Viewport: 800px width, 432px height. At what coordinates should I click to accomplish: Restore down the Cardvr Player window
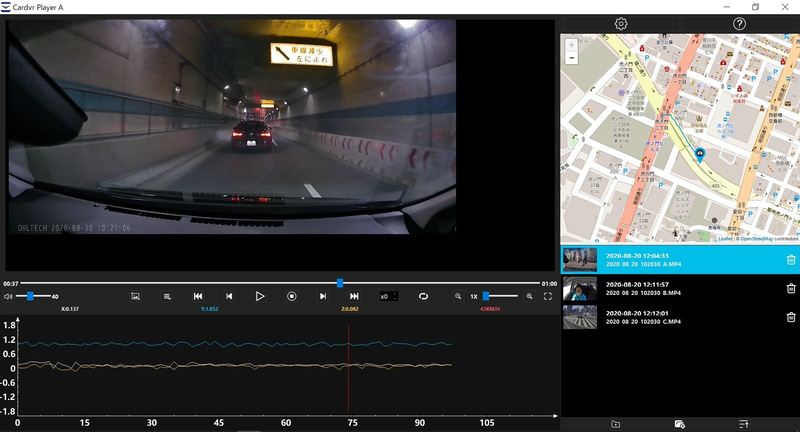pos(756,7)
